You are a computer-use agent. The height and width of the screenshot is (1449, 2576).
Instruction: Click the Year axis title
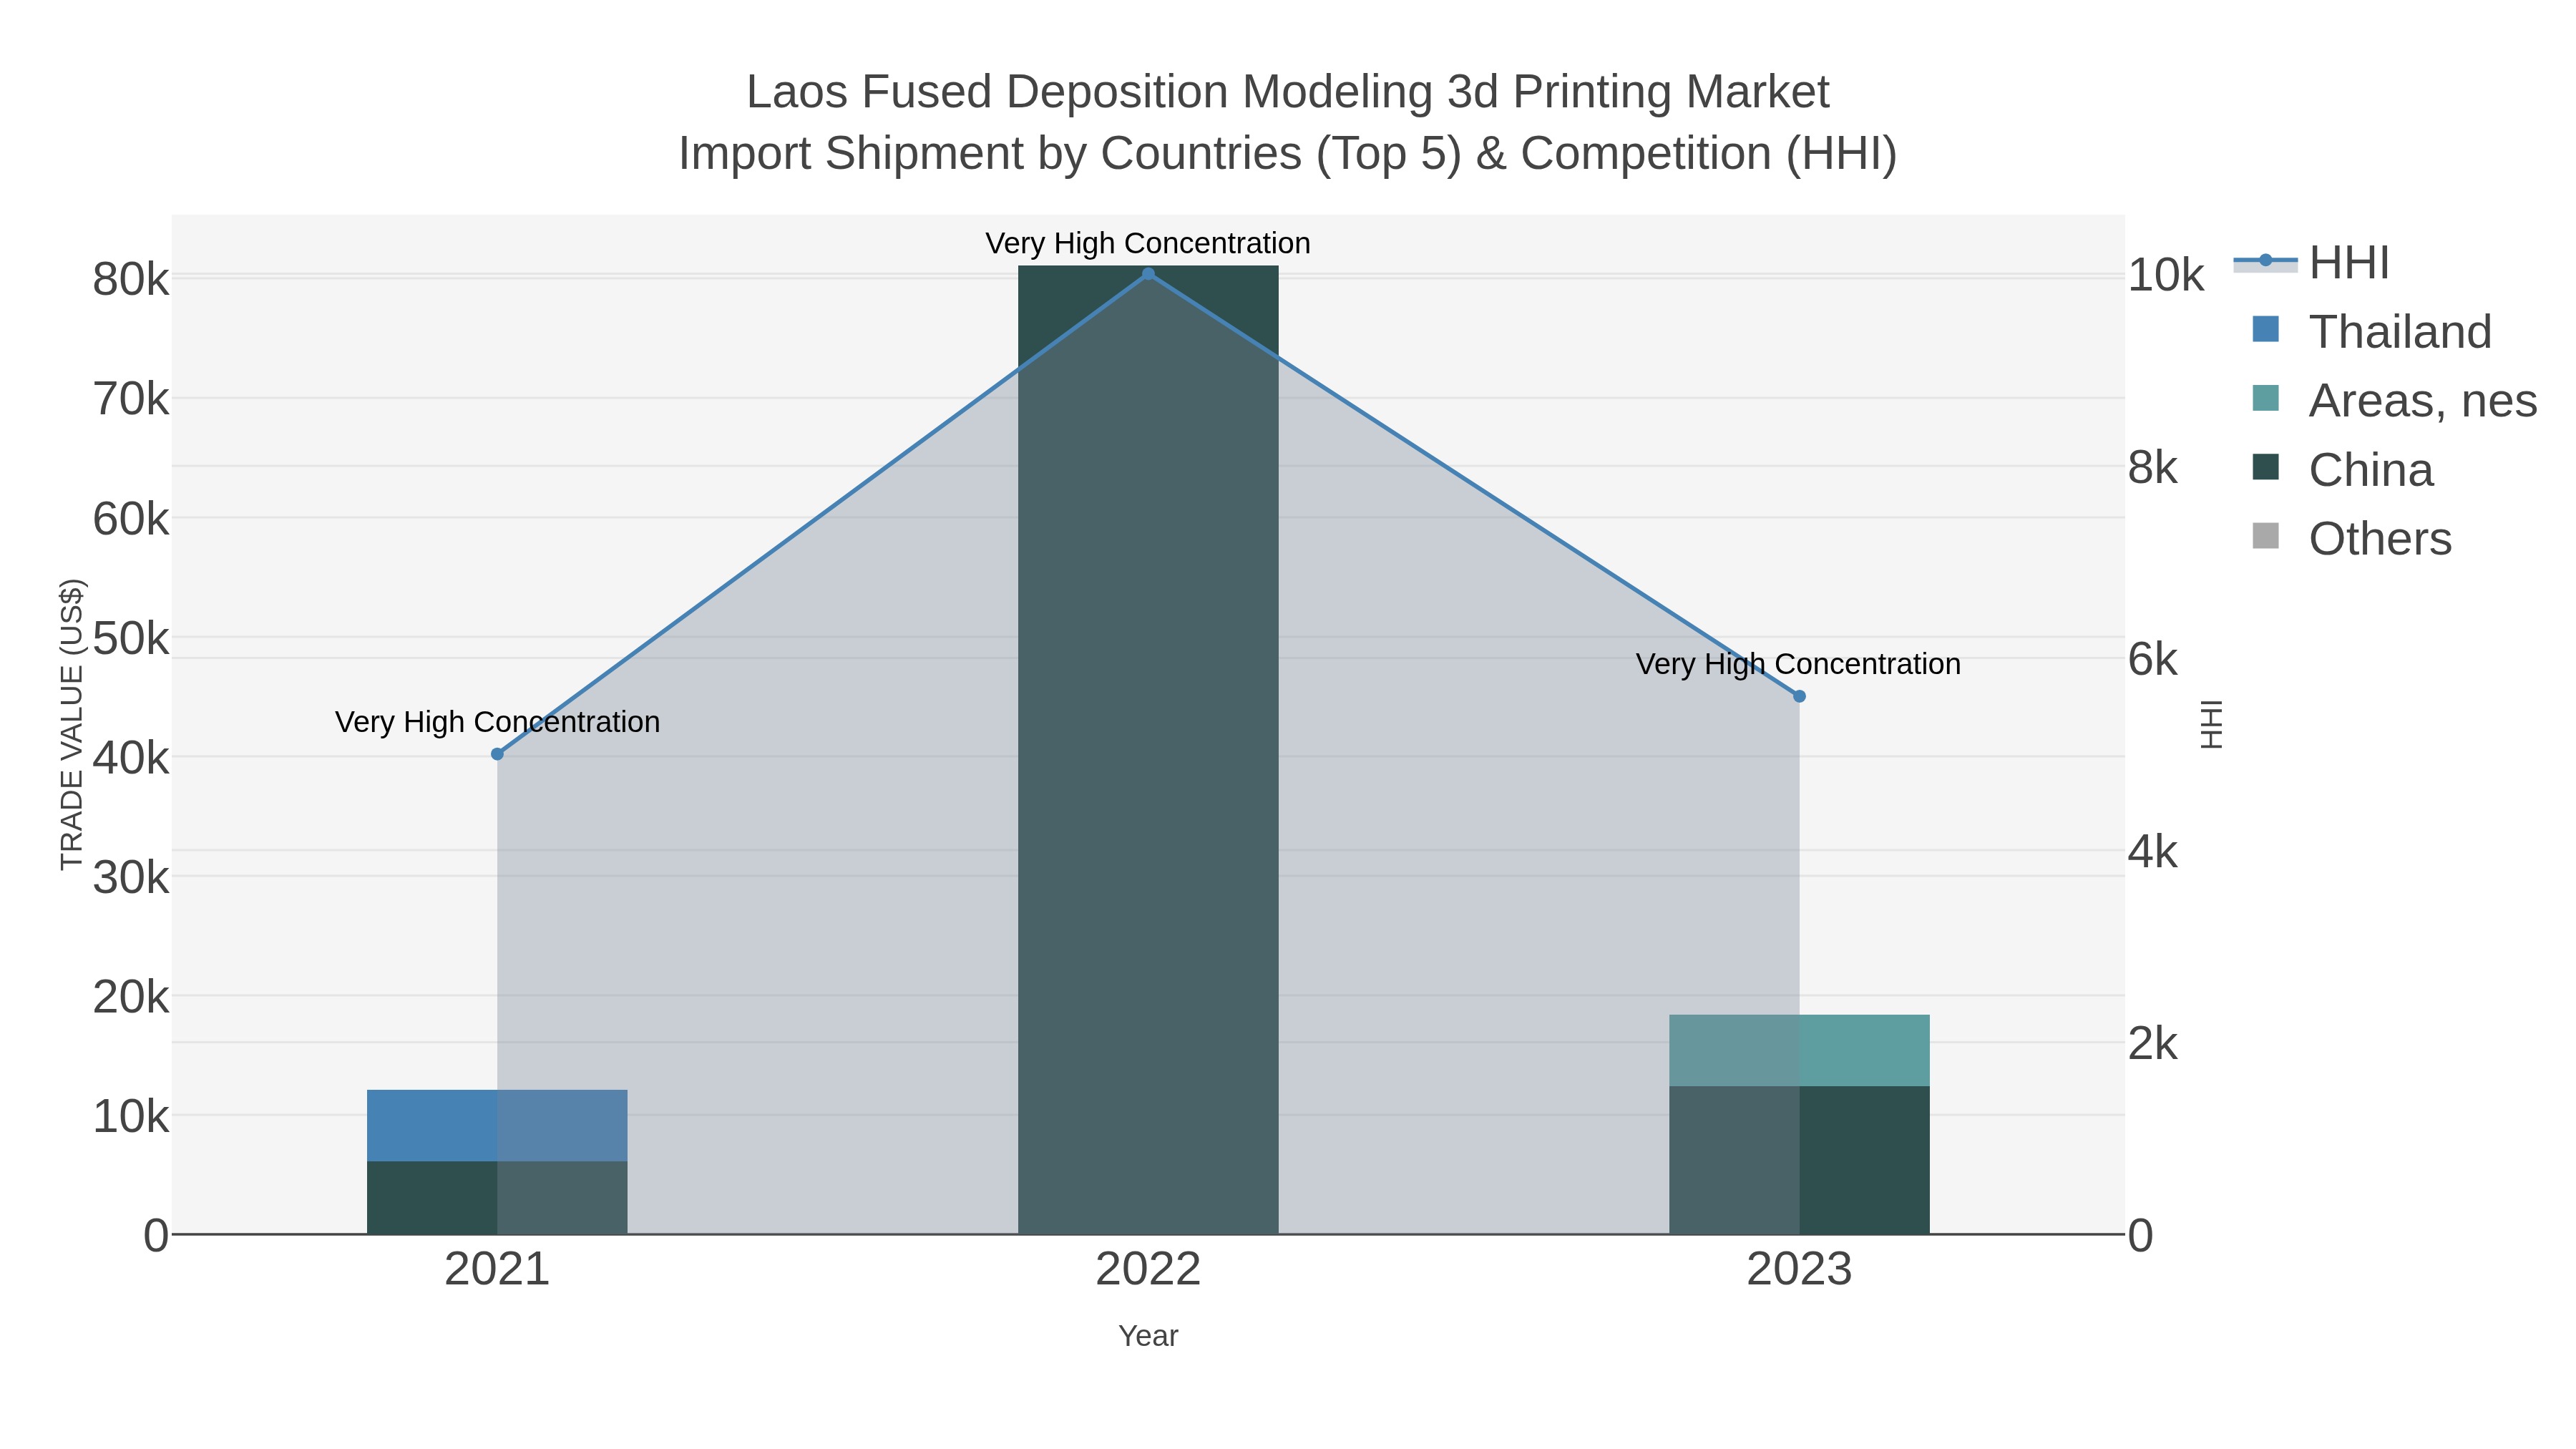coord(1148,1336)
